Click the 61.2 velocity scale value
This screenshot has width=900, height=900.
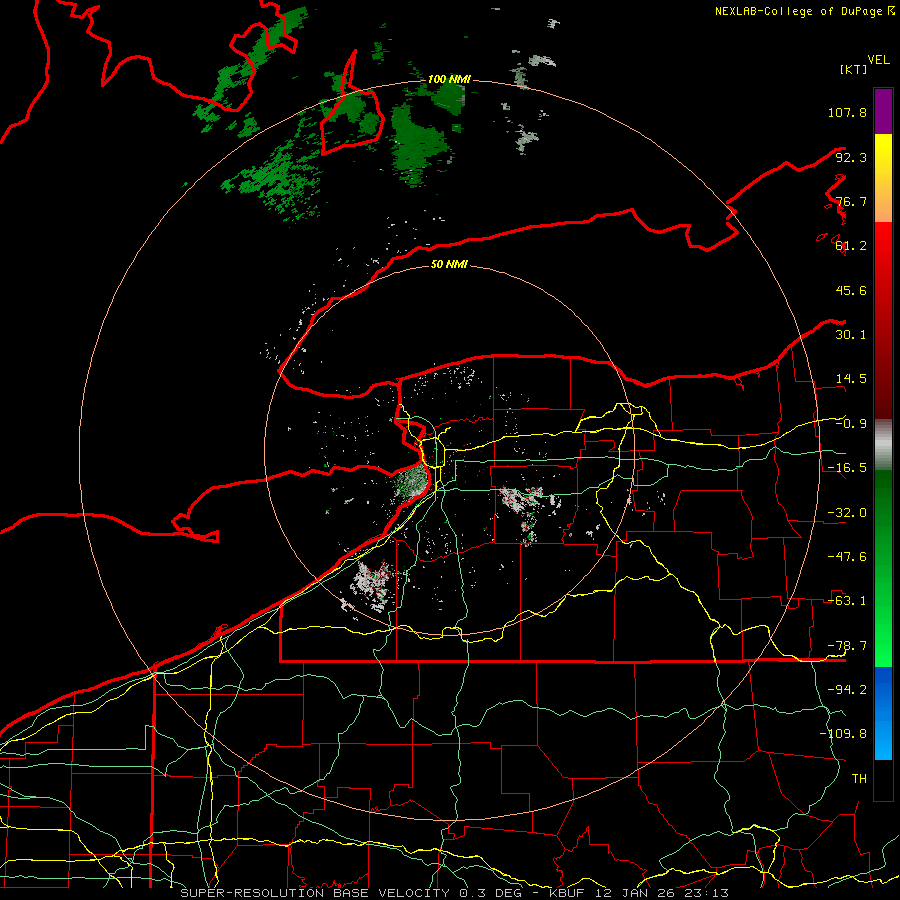click(851, 246)
